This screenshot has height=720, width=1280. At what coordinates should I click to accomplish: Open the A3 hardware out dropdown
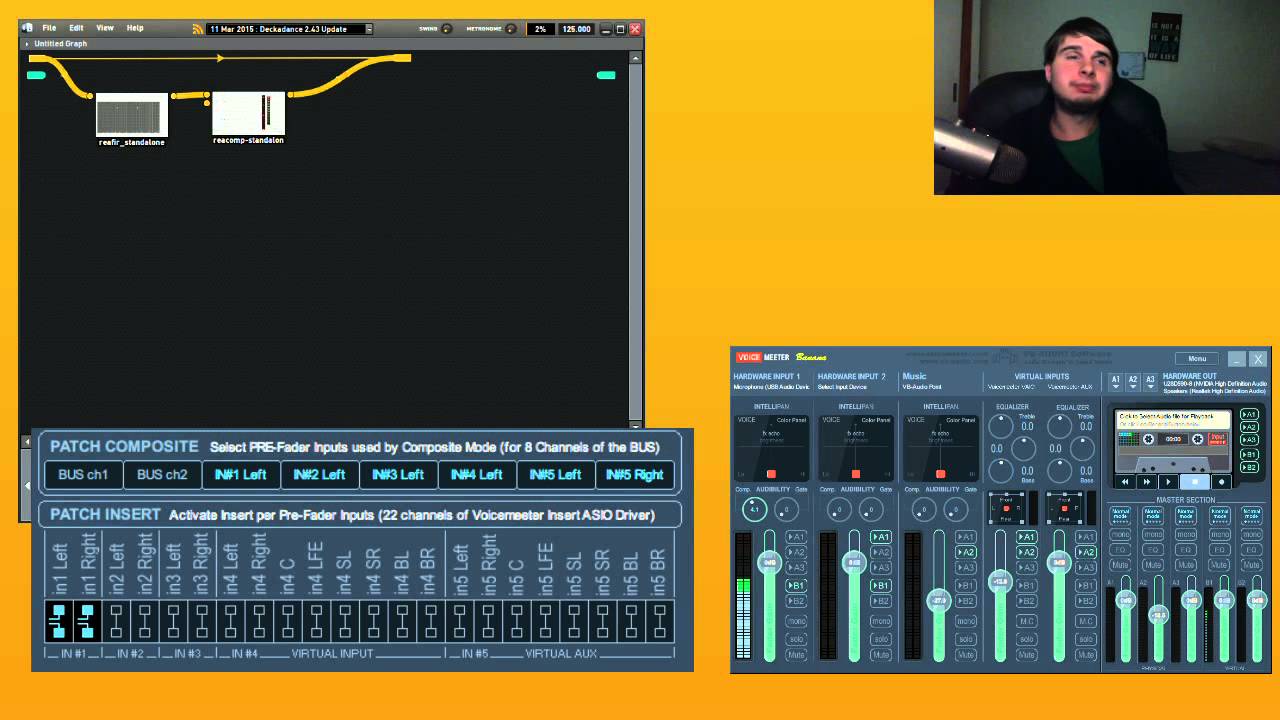[x=1150, y=381]
